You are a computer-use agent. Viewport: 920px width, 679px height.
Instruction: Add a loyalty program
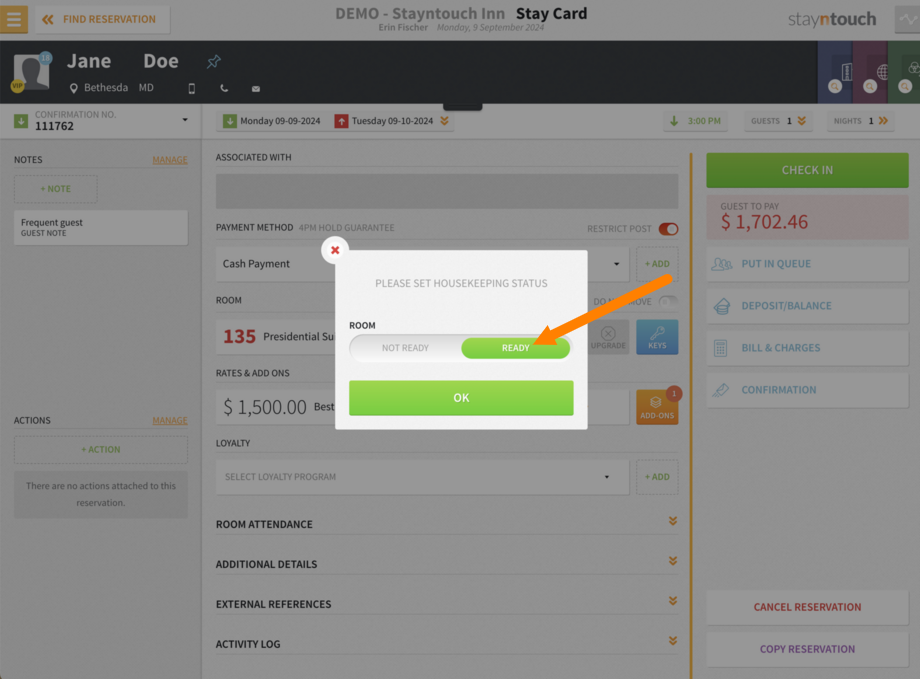pyautogui.click(x=657, y=477)
